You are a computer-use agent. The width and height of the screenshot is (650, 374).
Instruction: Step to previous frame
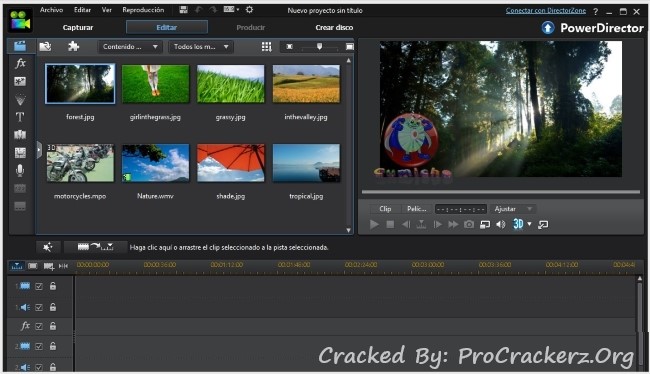(x=405, y=224)
